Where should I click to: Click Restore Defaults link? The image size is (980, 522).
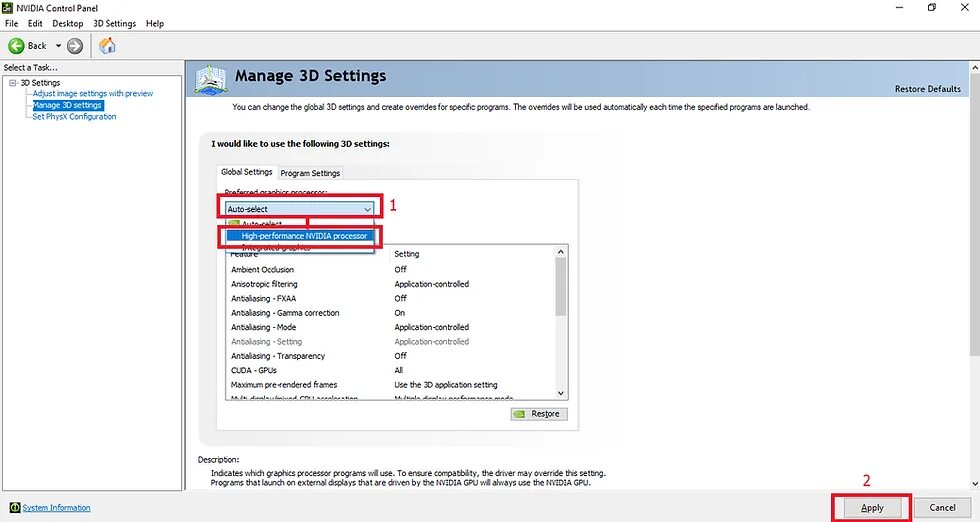coord(928,89)
